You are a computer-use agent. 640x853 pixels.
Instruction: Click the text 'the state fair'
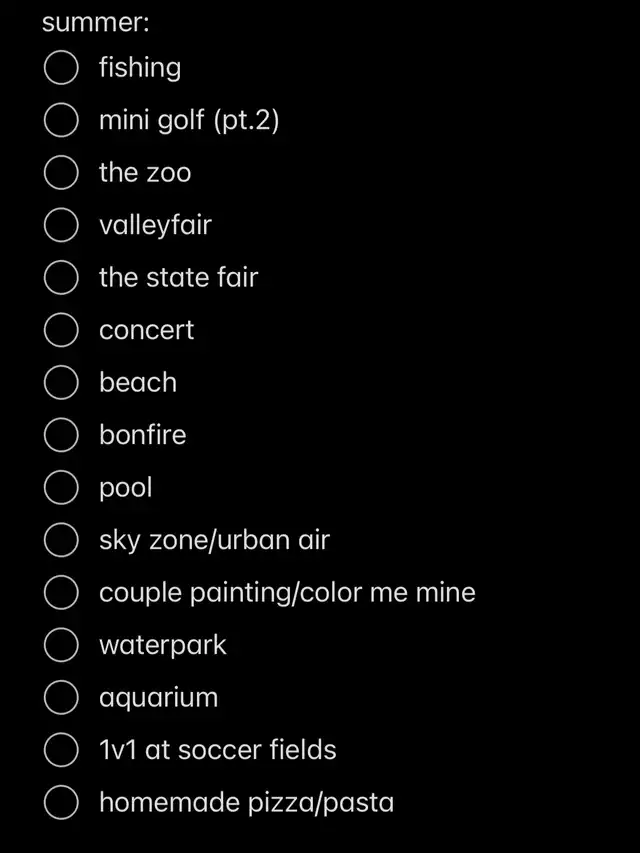[178, 278]
